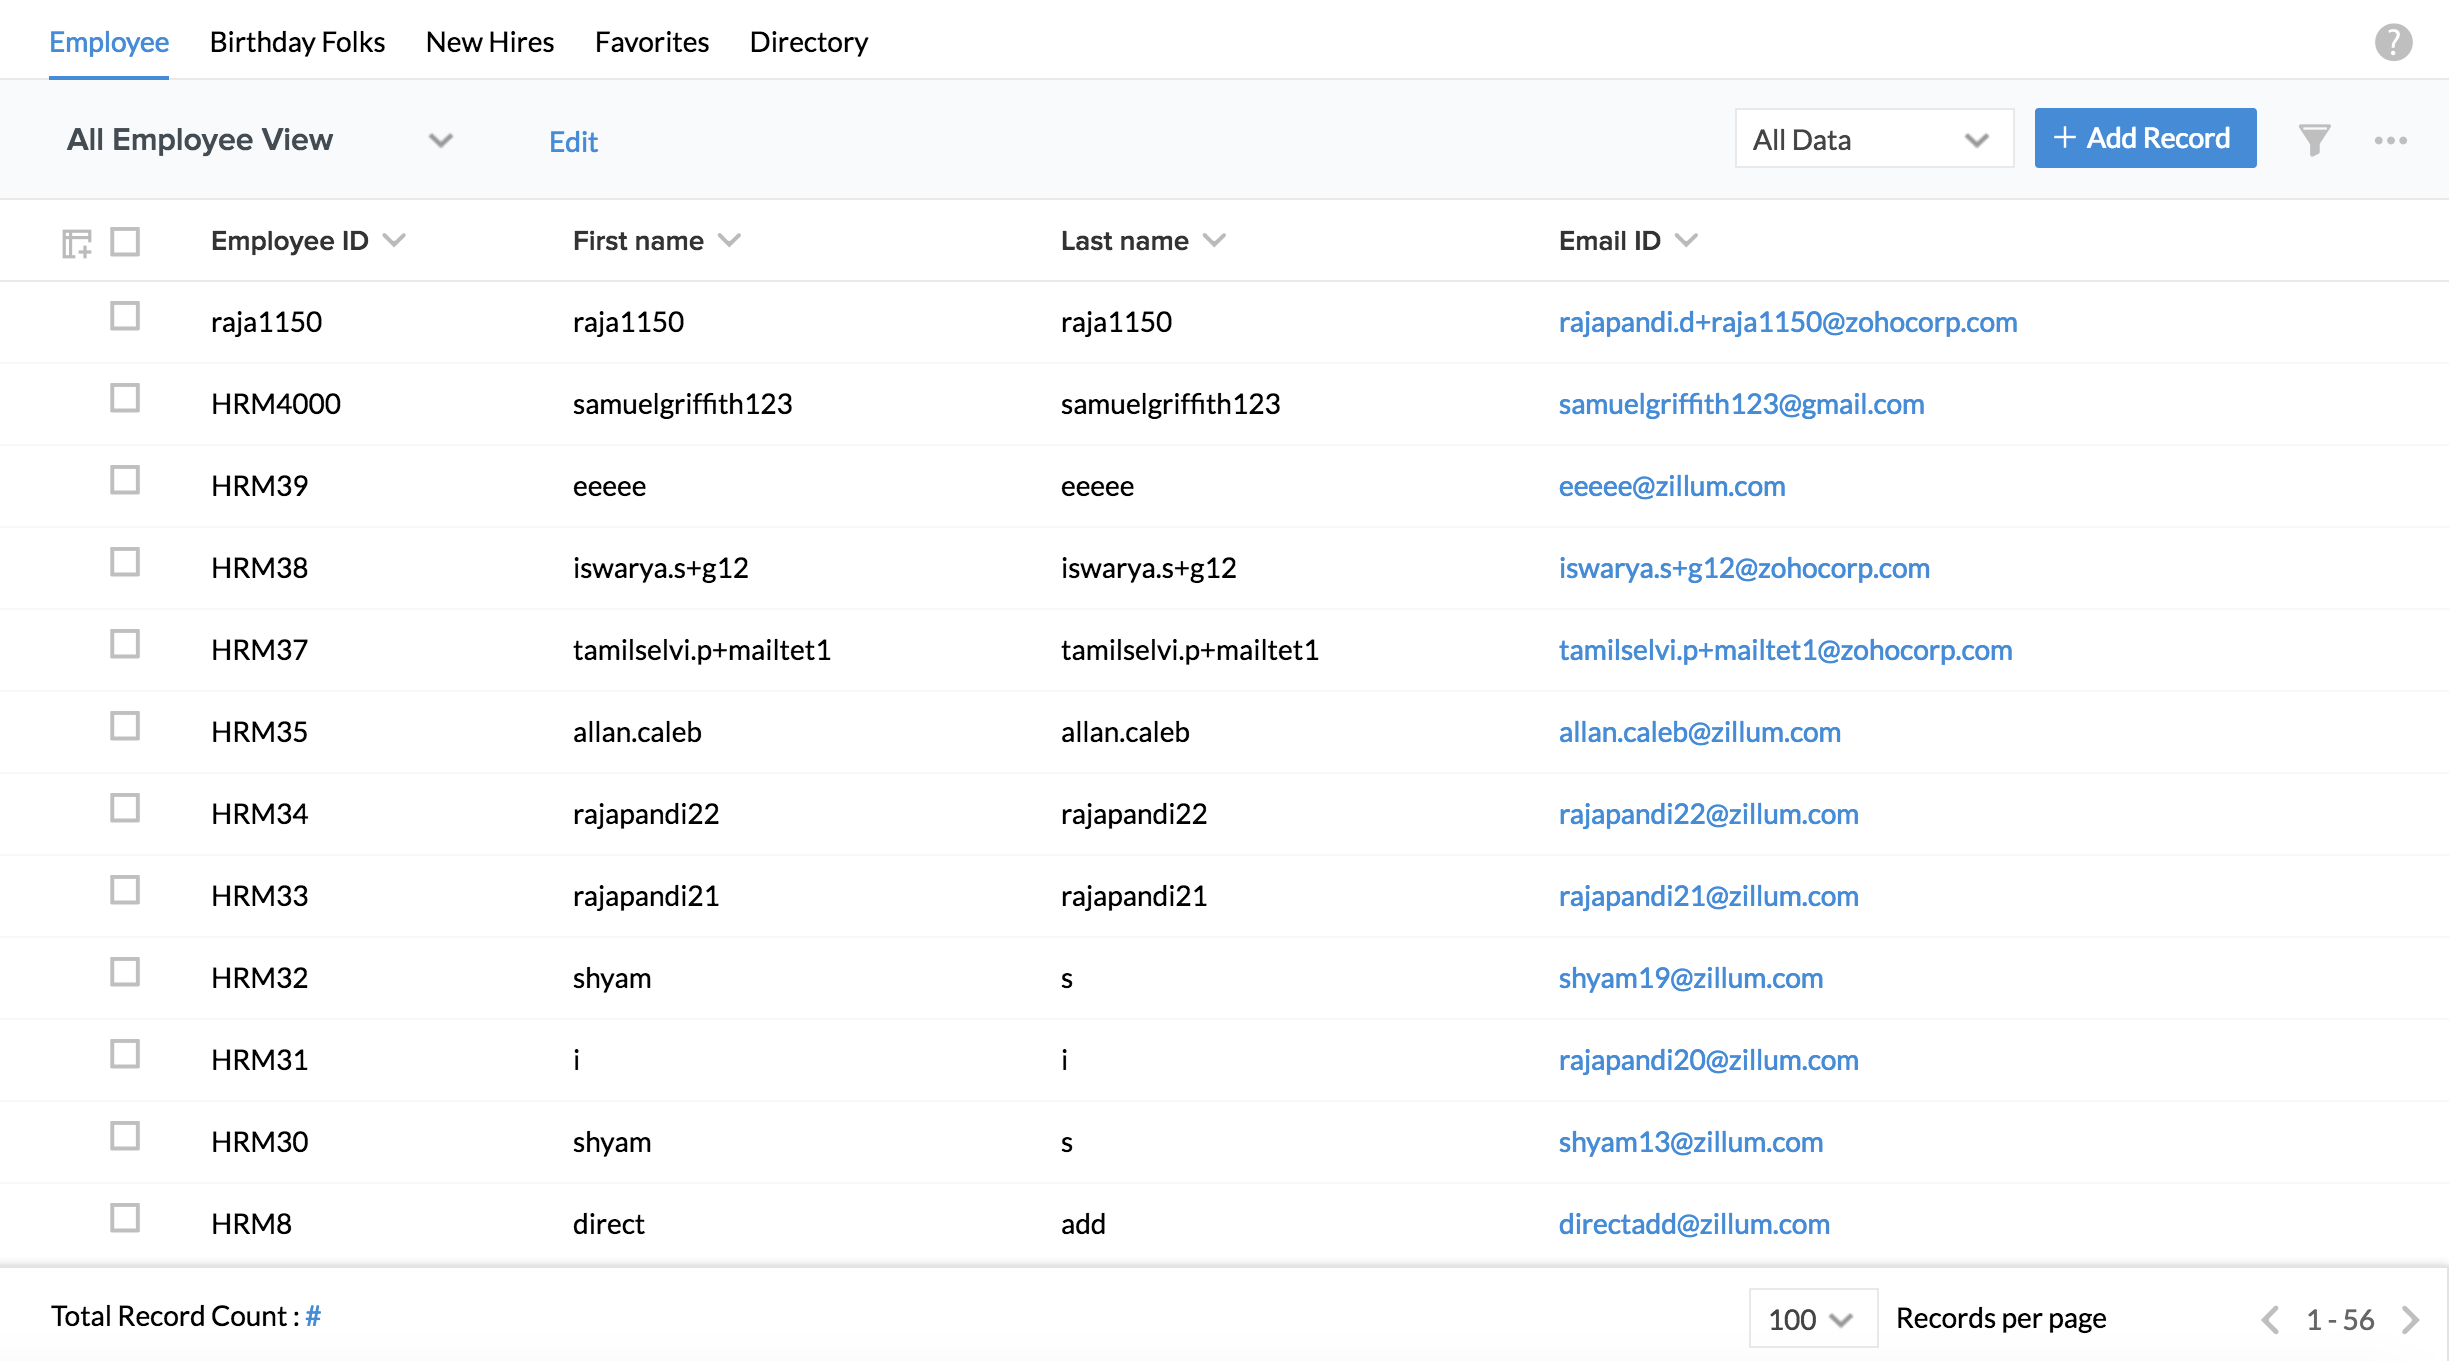
Task: Open the samuelgriffith123@gmail.com email link
Action: [1740, 404]
